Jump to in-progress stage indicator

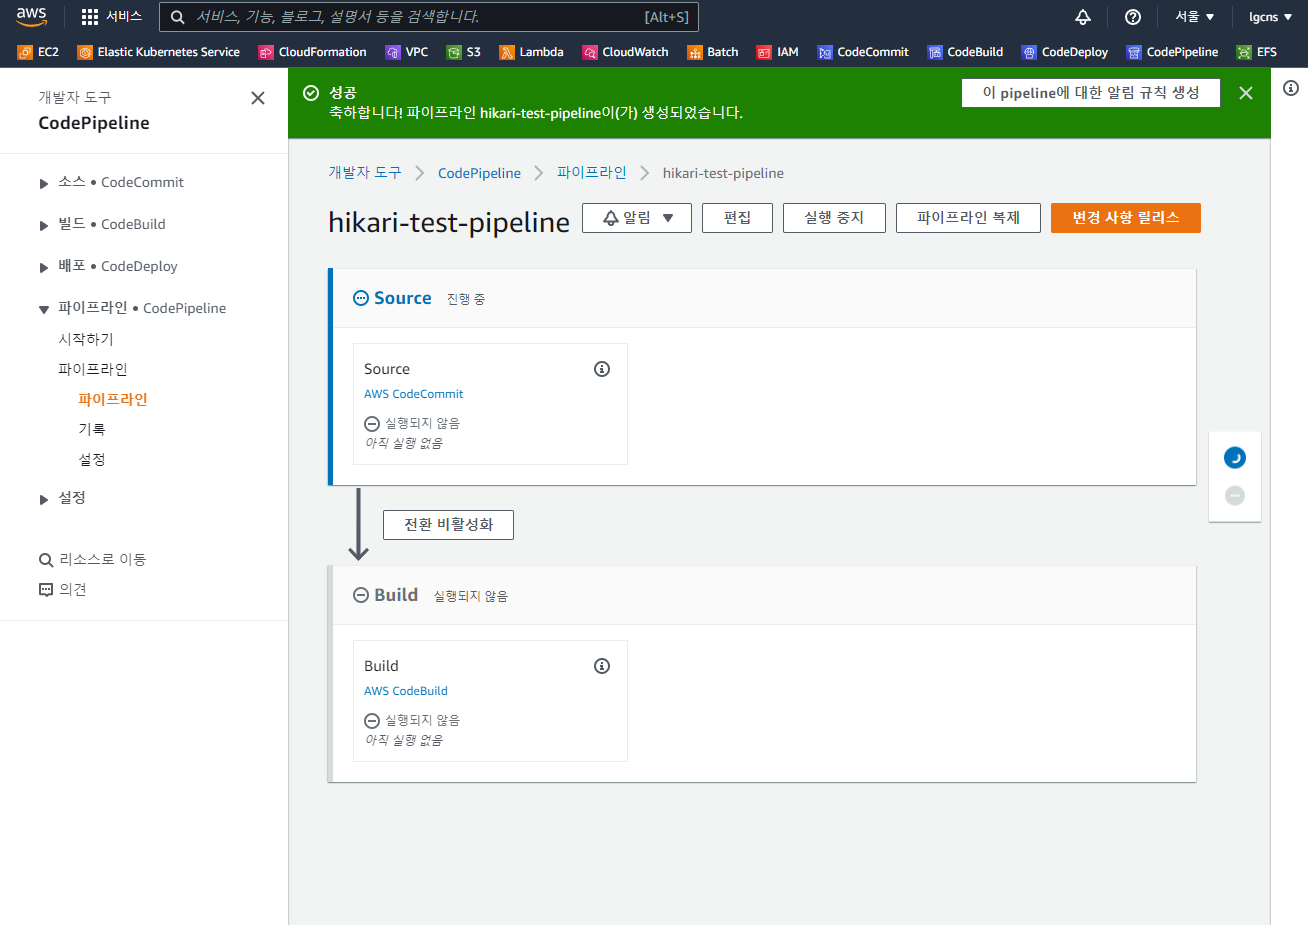pos(1235,458)
